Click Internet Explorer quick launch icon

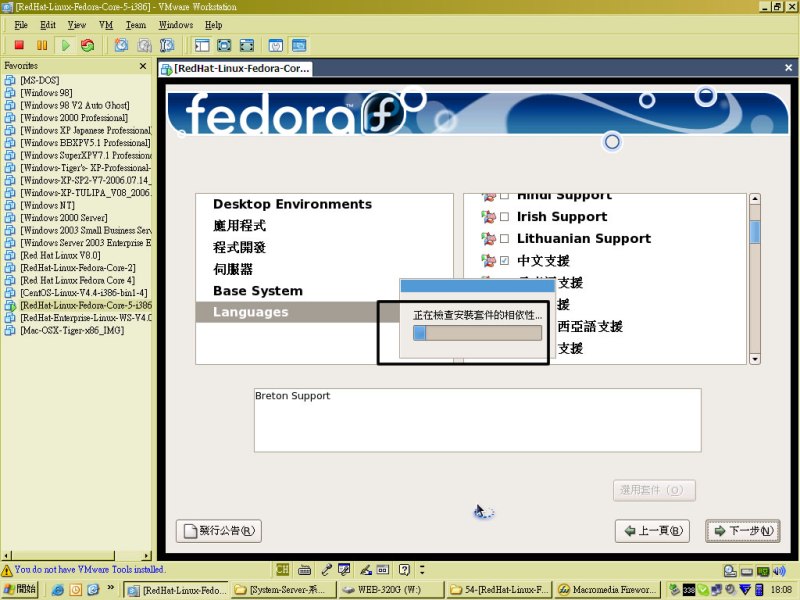coord(58,589)
